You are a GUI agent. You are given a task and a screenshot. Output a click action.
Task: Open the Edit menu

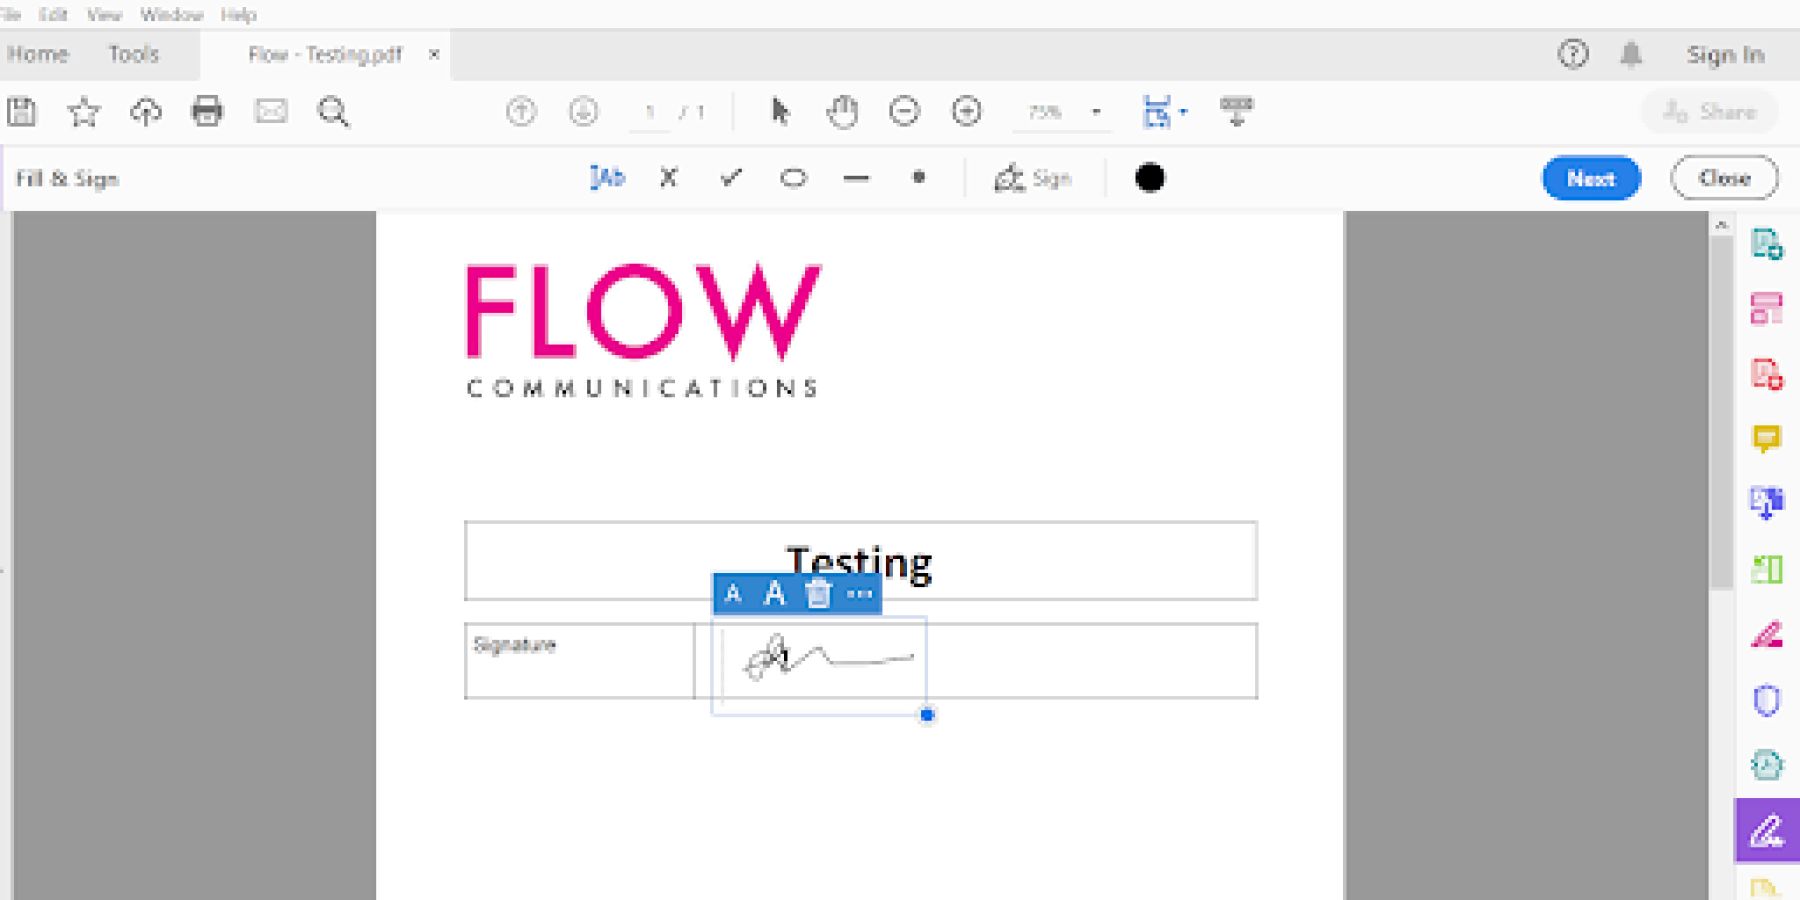click(x=53, y=14)
